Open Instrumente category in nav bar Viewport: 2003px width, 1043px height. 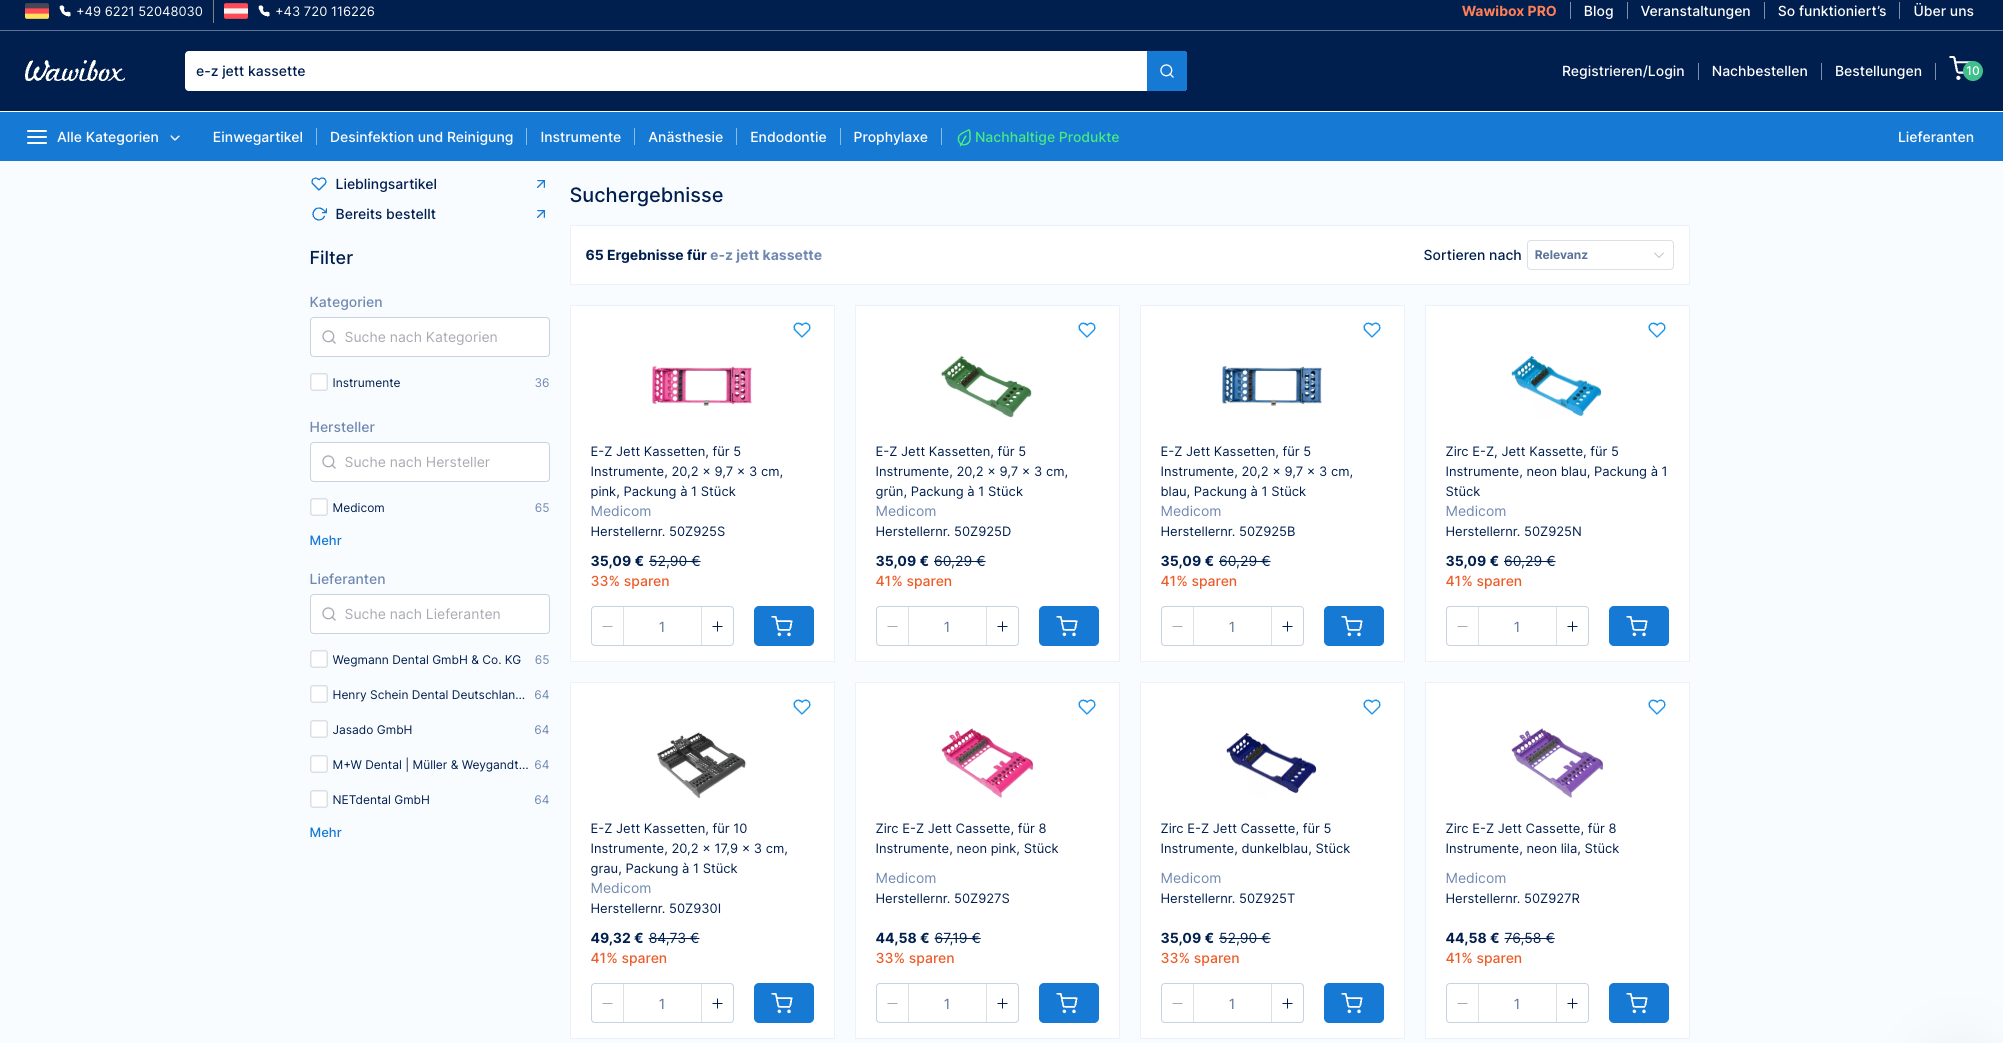point(581,137)
